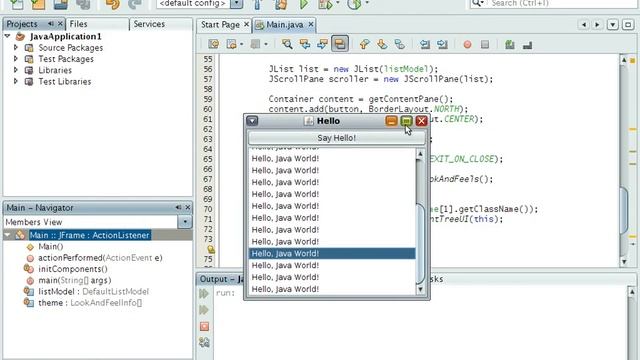640x360 pixels.
Task: Close the Main - Navigator panel
Action: pyautogui.click(x=188, y=207)
